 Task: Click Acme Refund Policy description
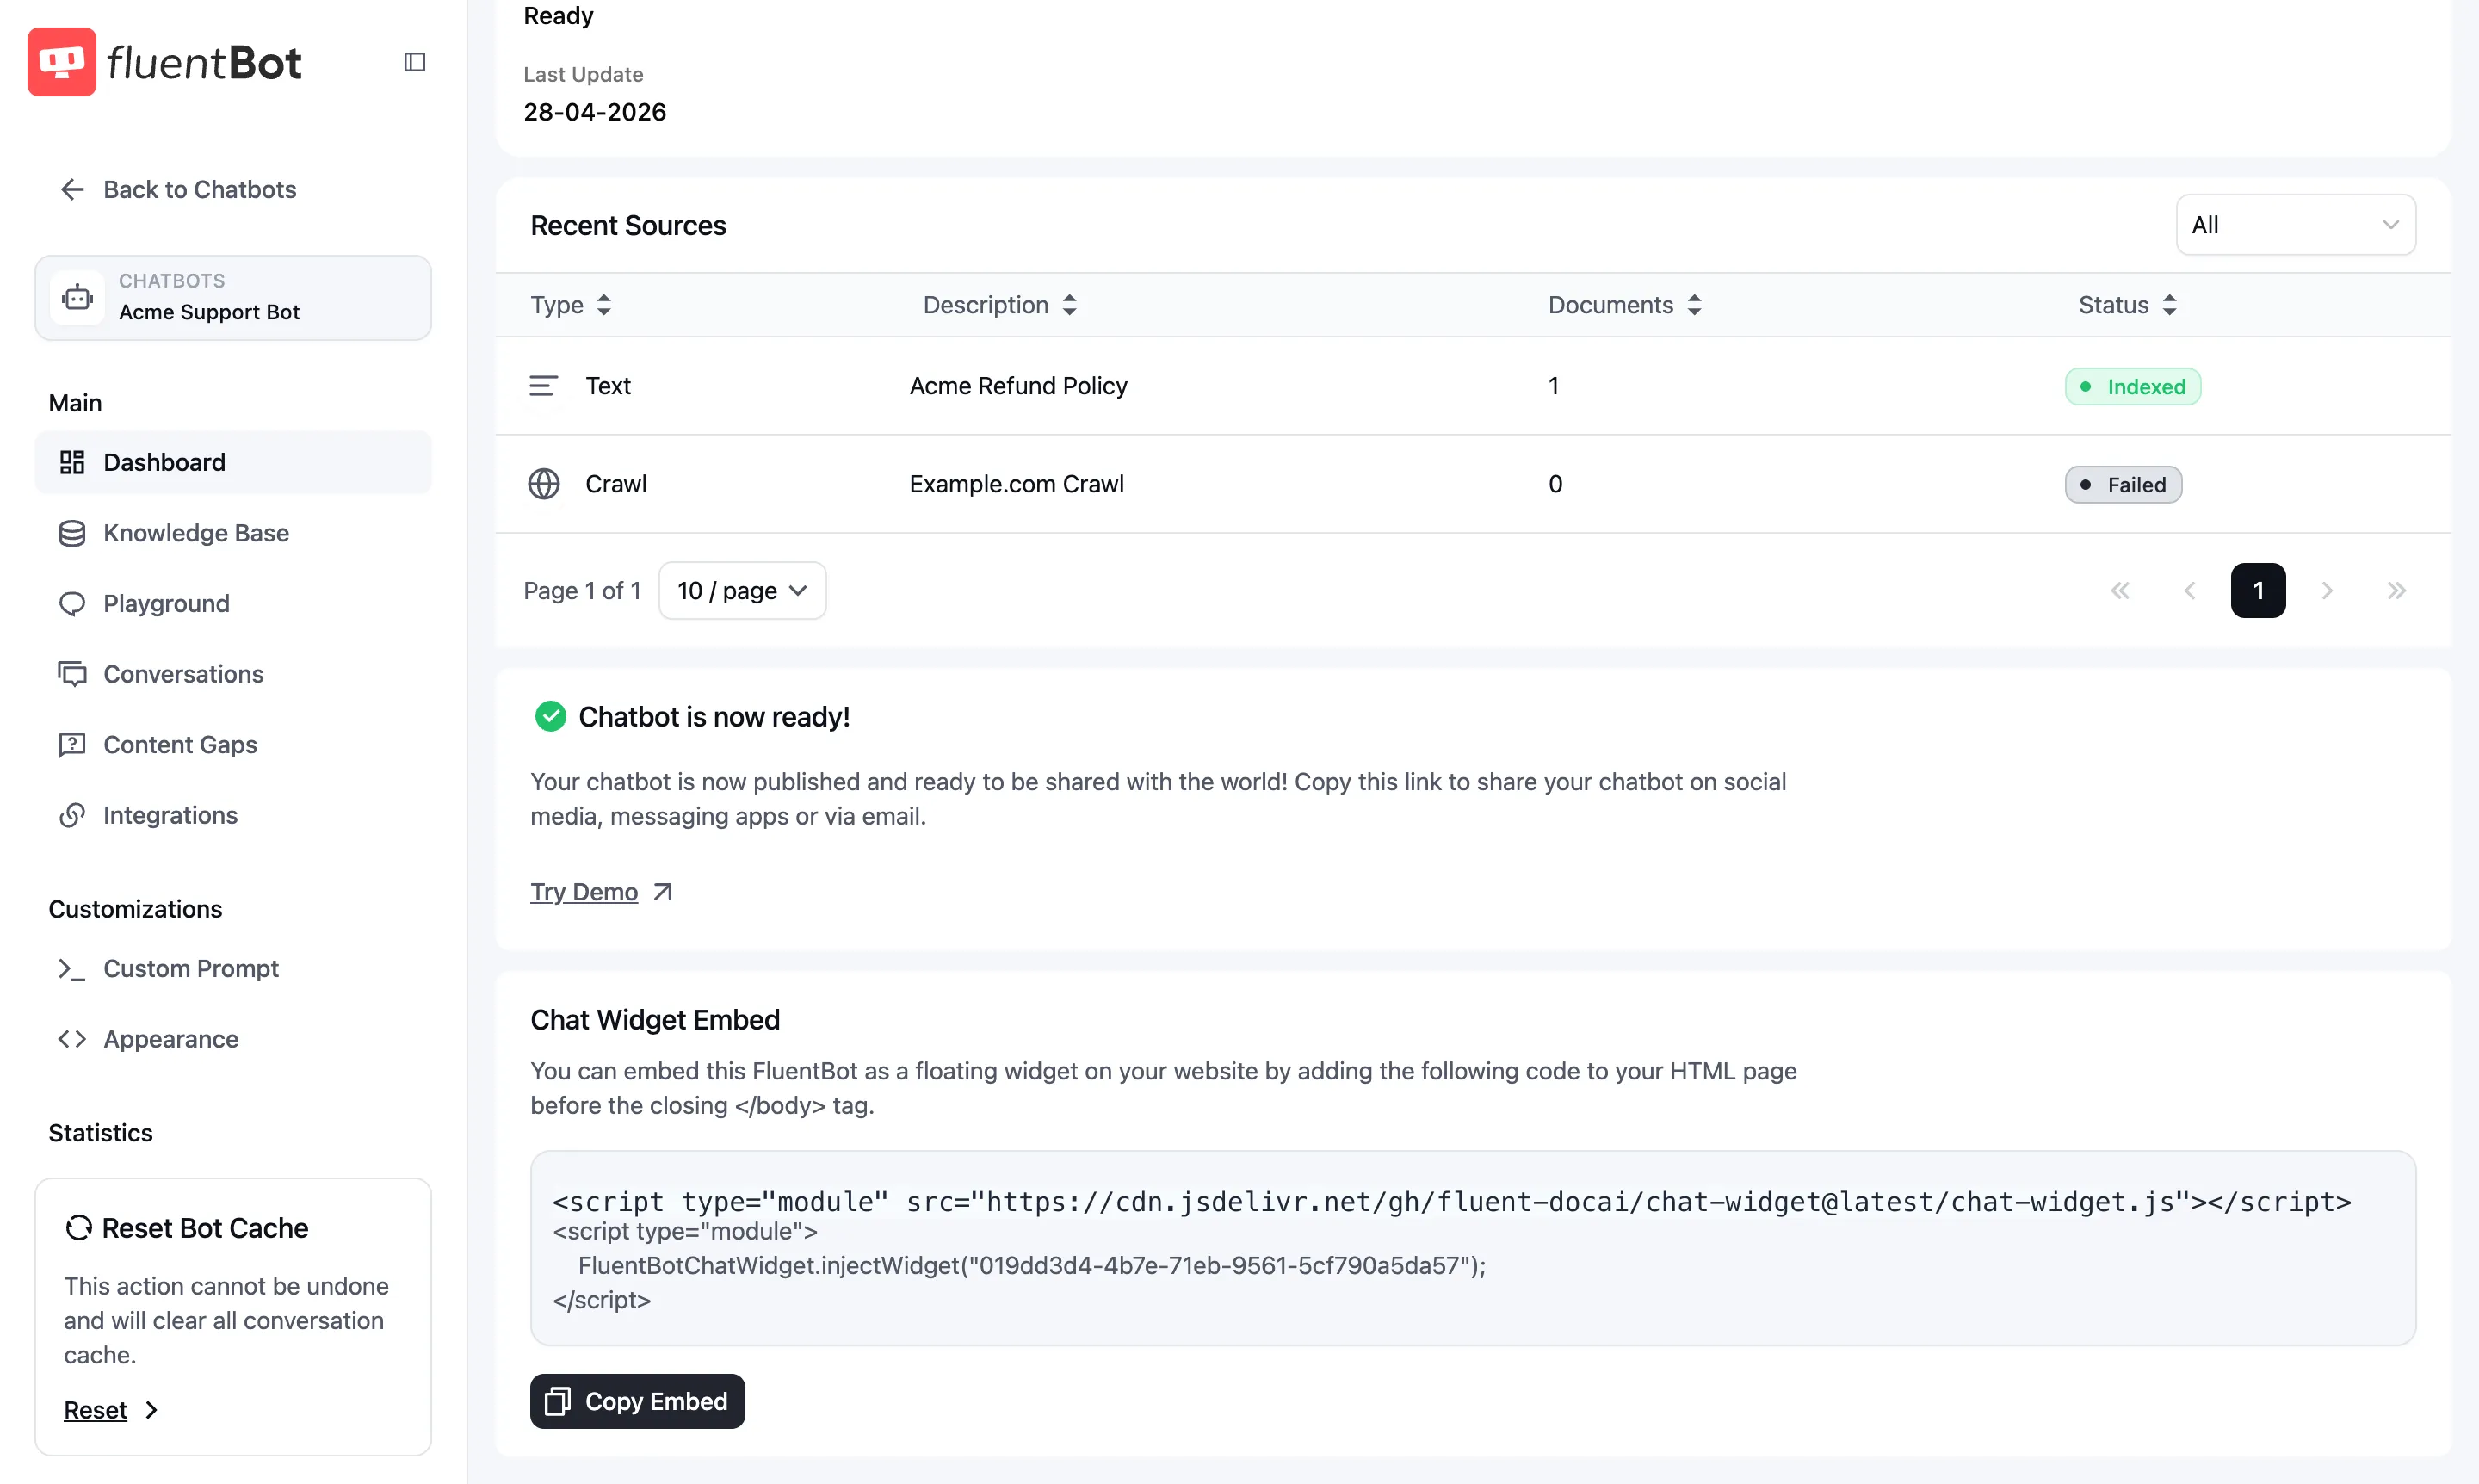click(1018, 385)
